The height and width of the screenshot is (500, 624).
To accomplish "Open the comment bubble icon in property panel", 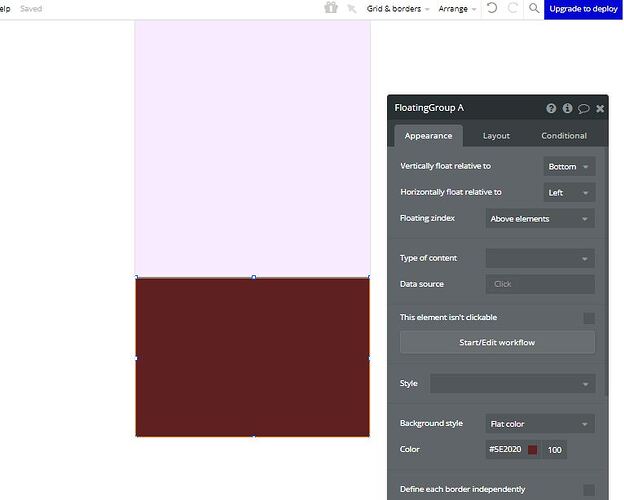I will [x=583, y=108].
